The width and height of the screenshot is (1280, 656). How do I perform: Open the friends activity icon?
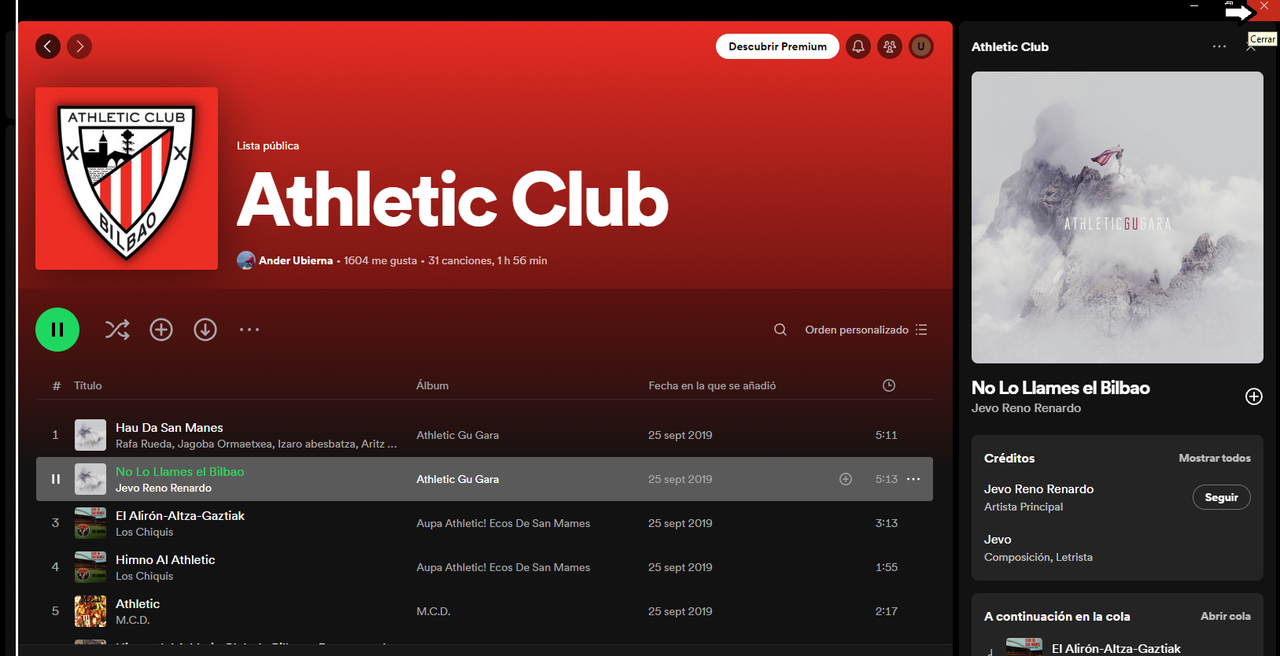coord(889,46)
